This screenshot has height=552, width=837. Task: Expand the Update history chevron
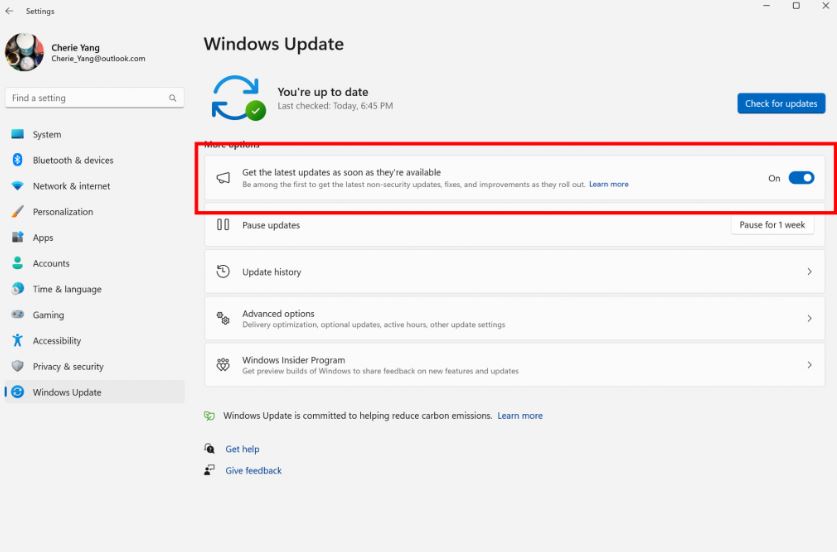pos(809,272)
